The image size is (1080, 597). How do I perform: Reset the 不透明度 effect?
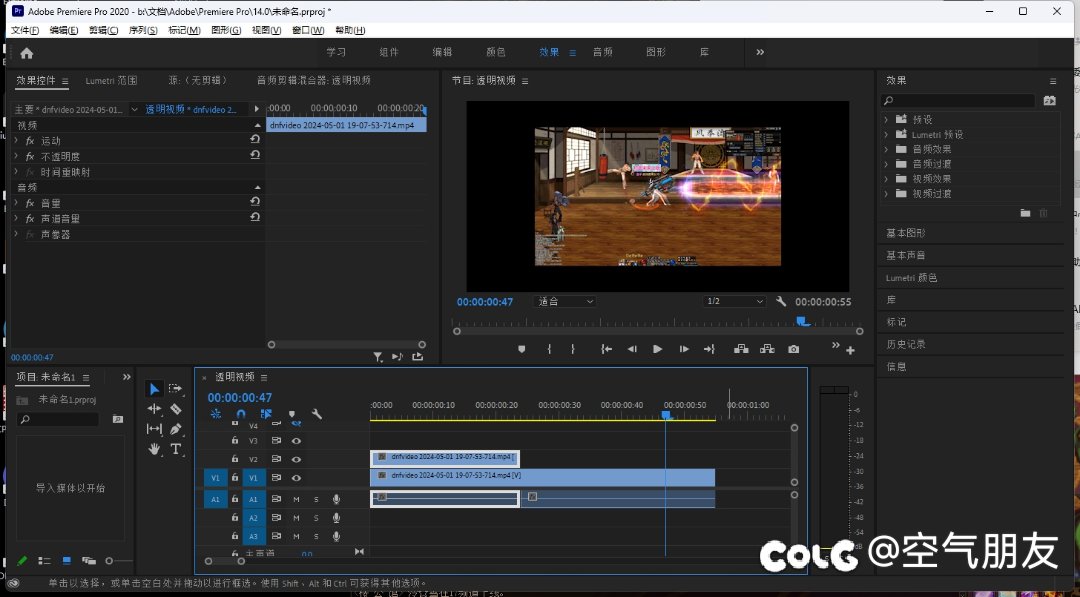(x=255, y=155)
